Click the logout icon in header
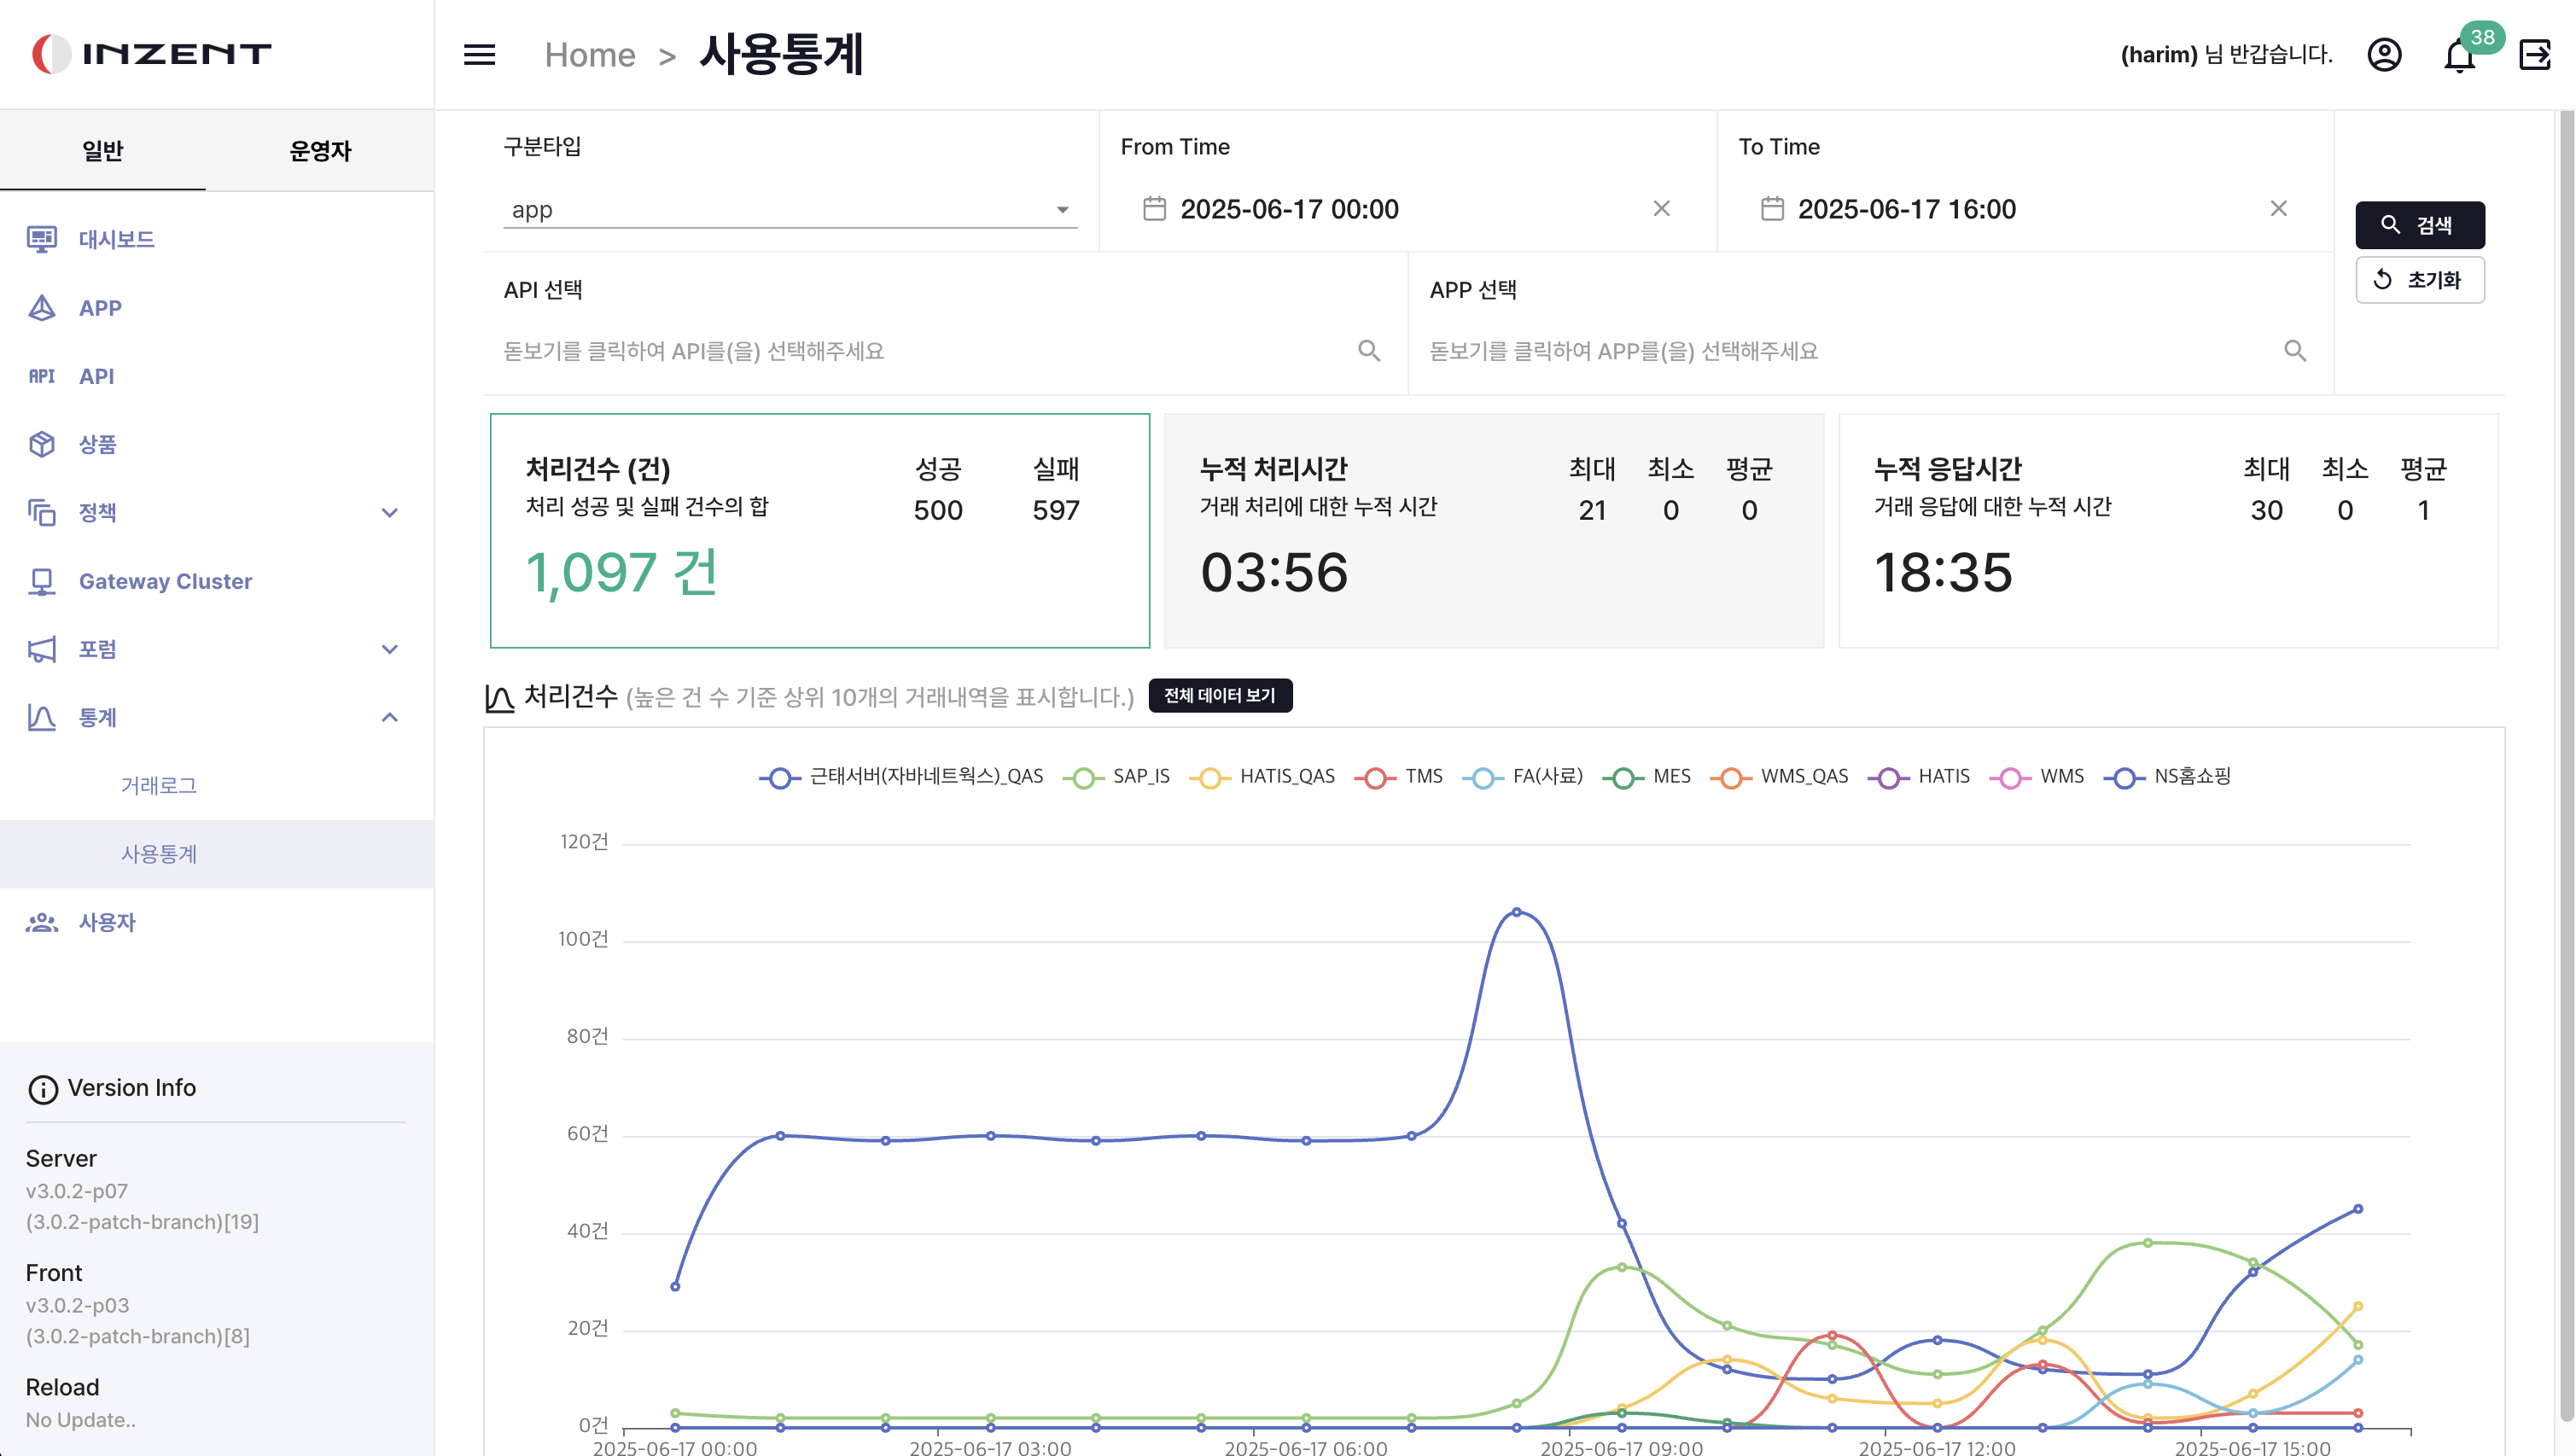This screenshot has height=1456, width=2576. [x=2535, y=54]
